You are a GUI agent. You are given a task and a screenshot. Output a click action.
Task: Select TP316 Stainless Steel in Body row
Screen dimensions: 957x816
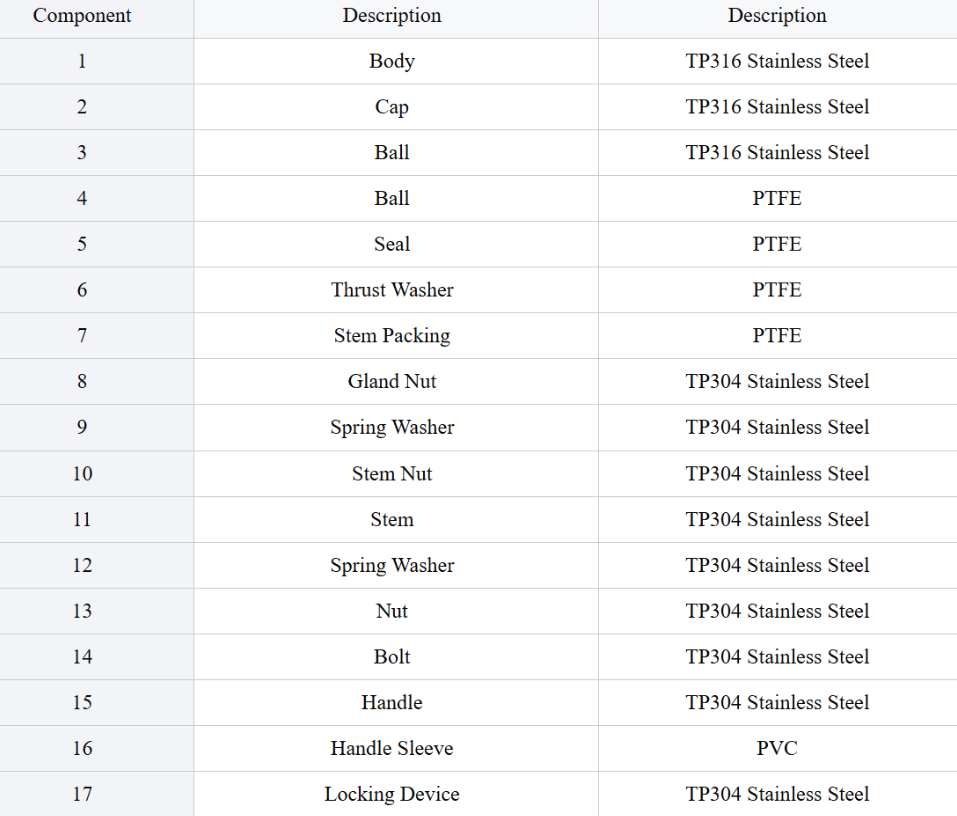click(778, 61)
